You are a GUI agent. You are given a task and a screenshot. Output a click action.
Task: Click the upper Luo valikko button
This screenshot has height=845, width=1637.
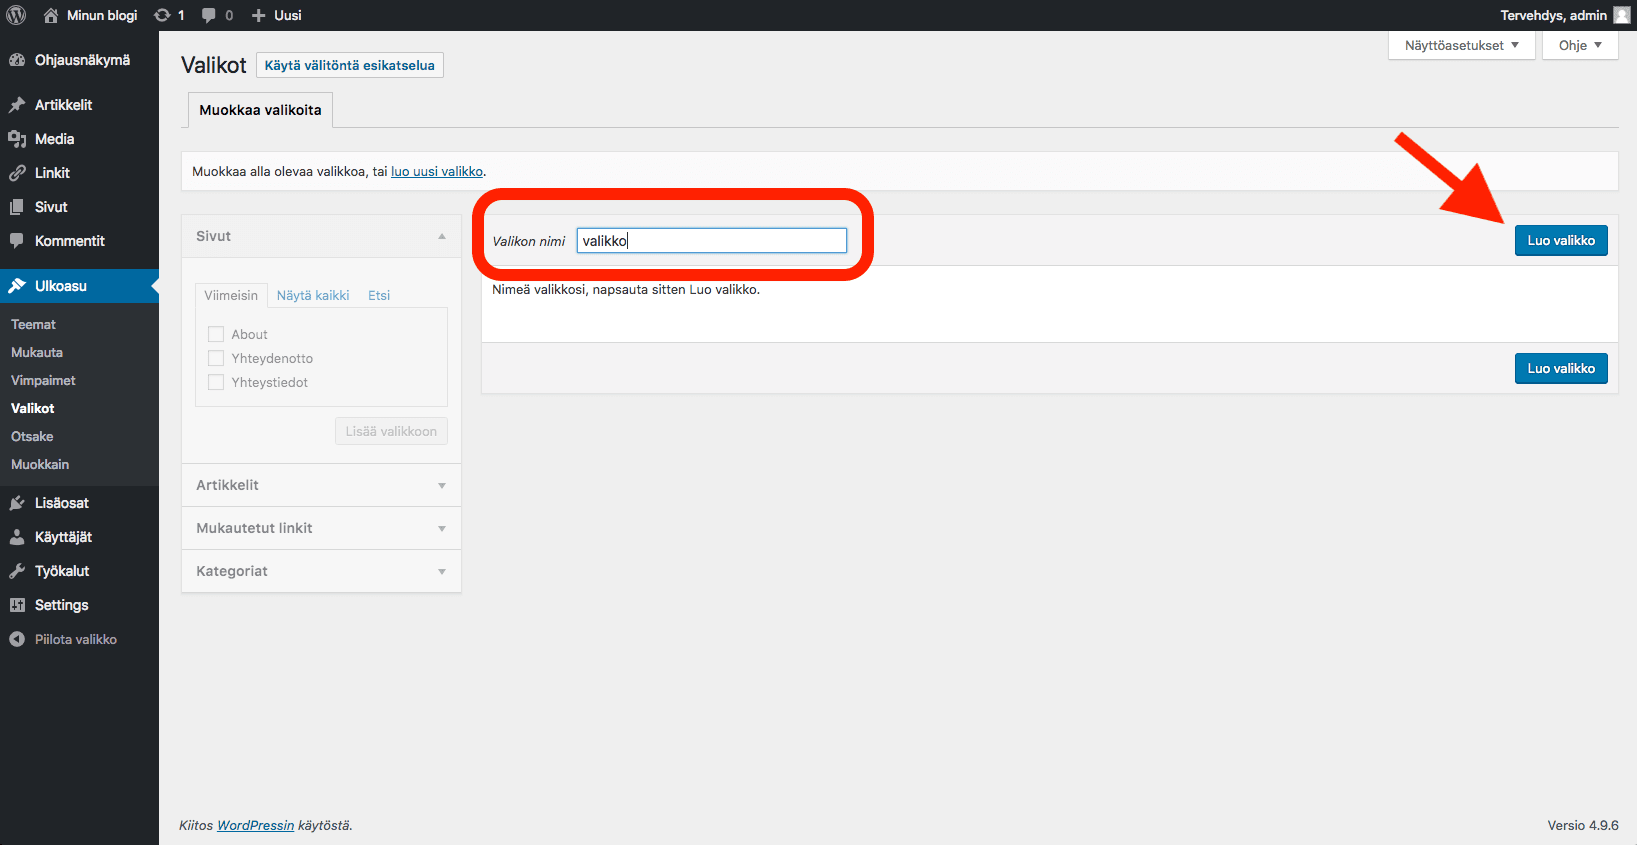(1561, 240)
